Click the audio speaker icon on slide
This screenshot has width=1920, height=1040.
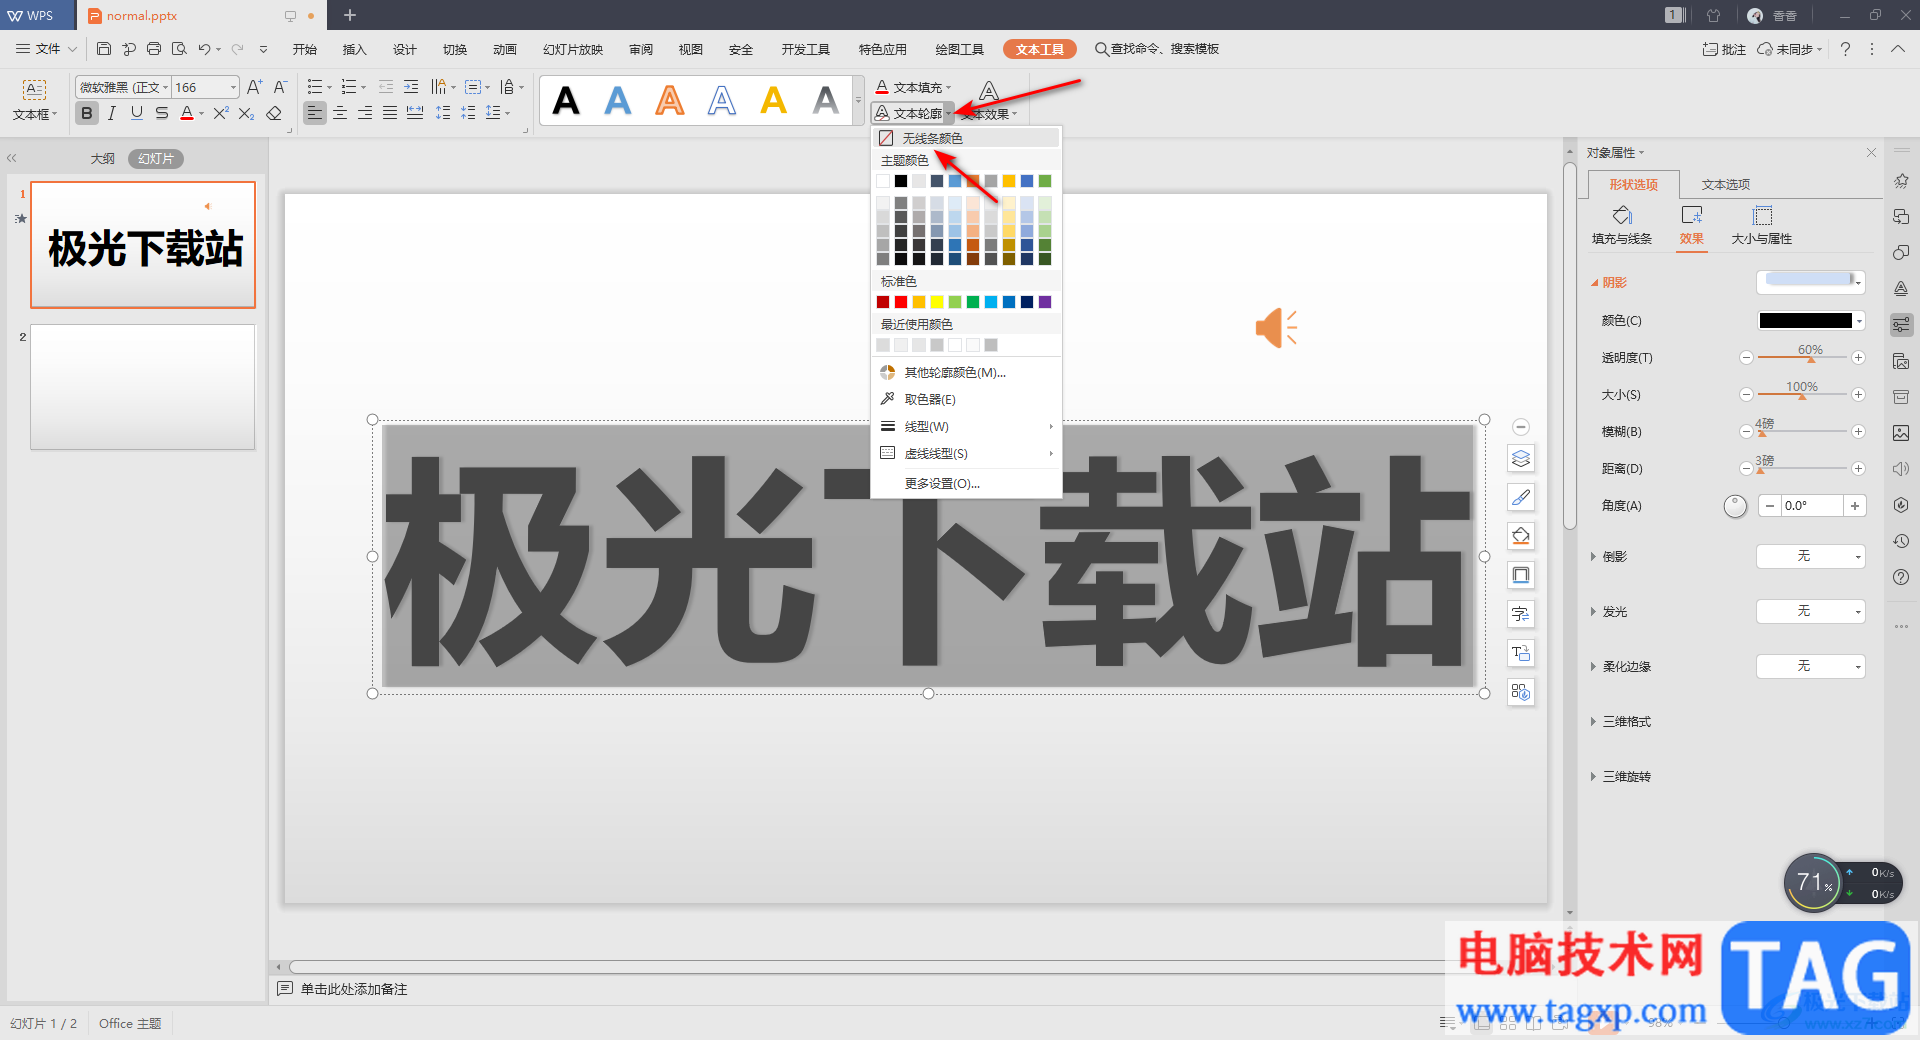[1276, 328]
